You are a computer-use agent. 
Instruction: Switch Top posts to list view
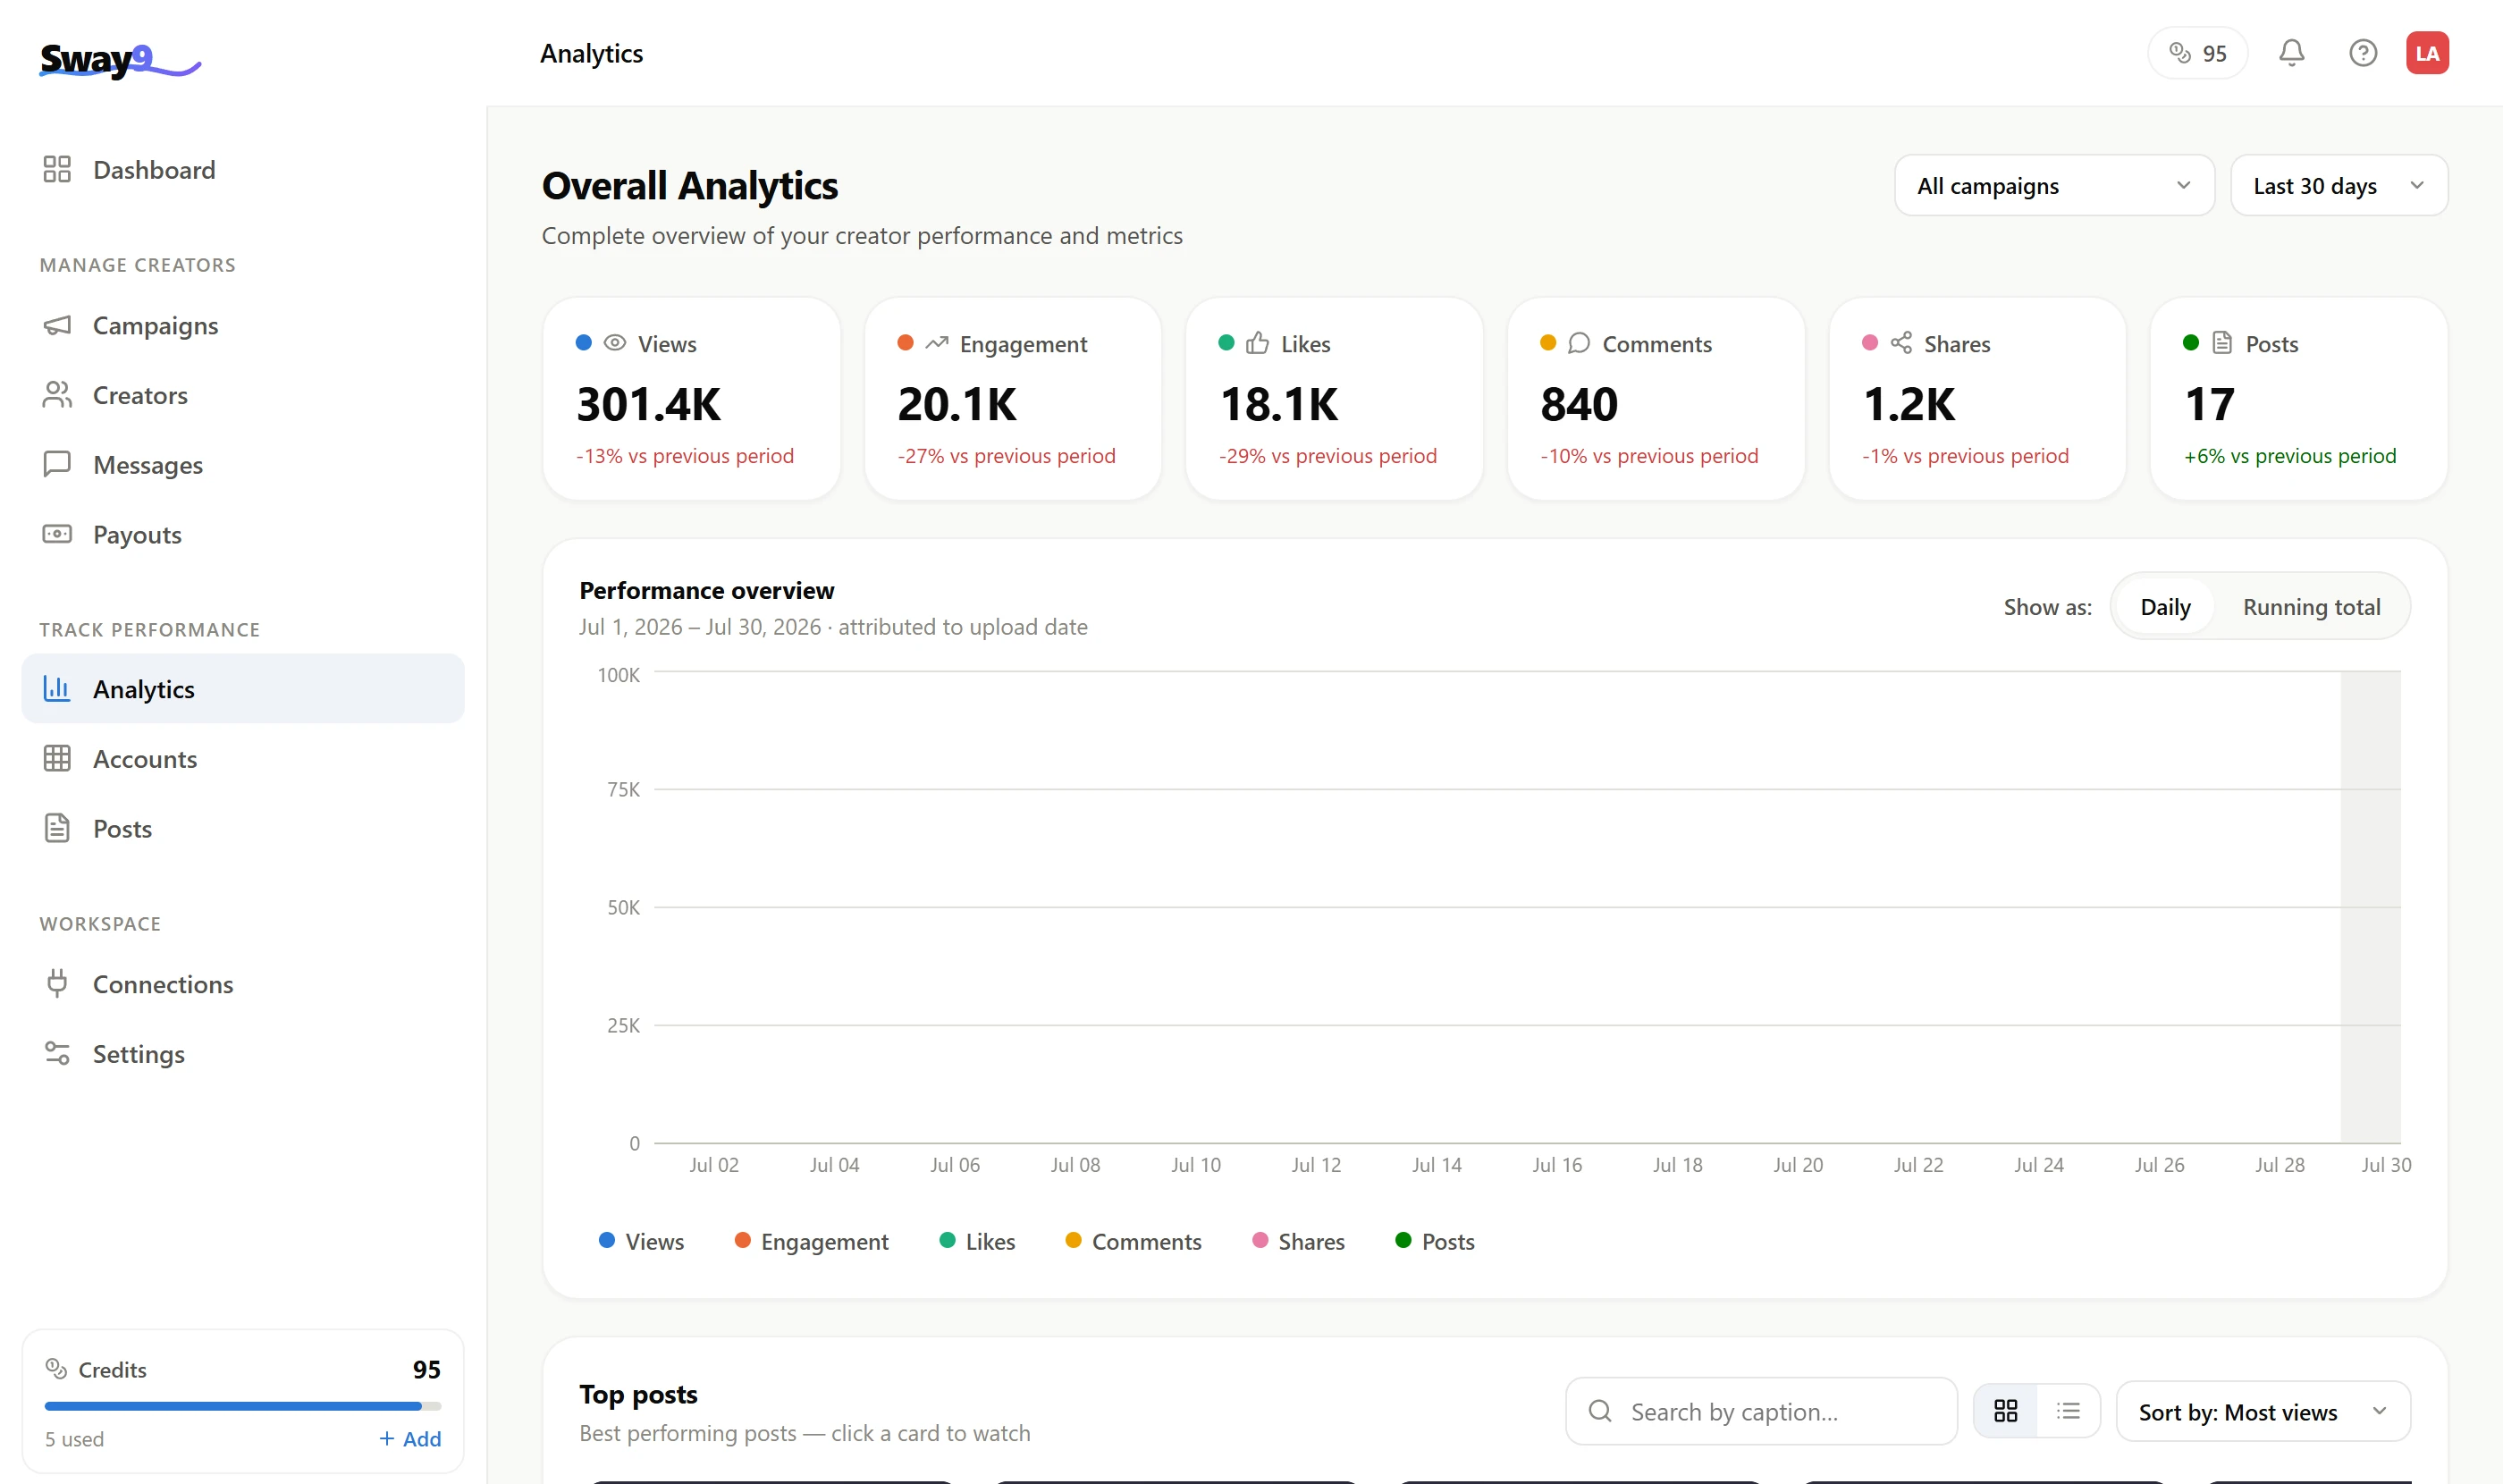2068,1411
